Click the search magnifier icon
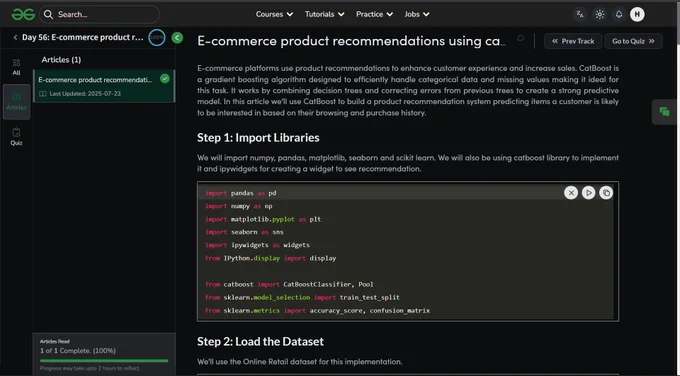Viewport: 680px width, 376px height. point(48,14)
